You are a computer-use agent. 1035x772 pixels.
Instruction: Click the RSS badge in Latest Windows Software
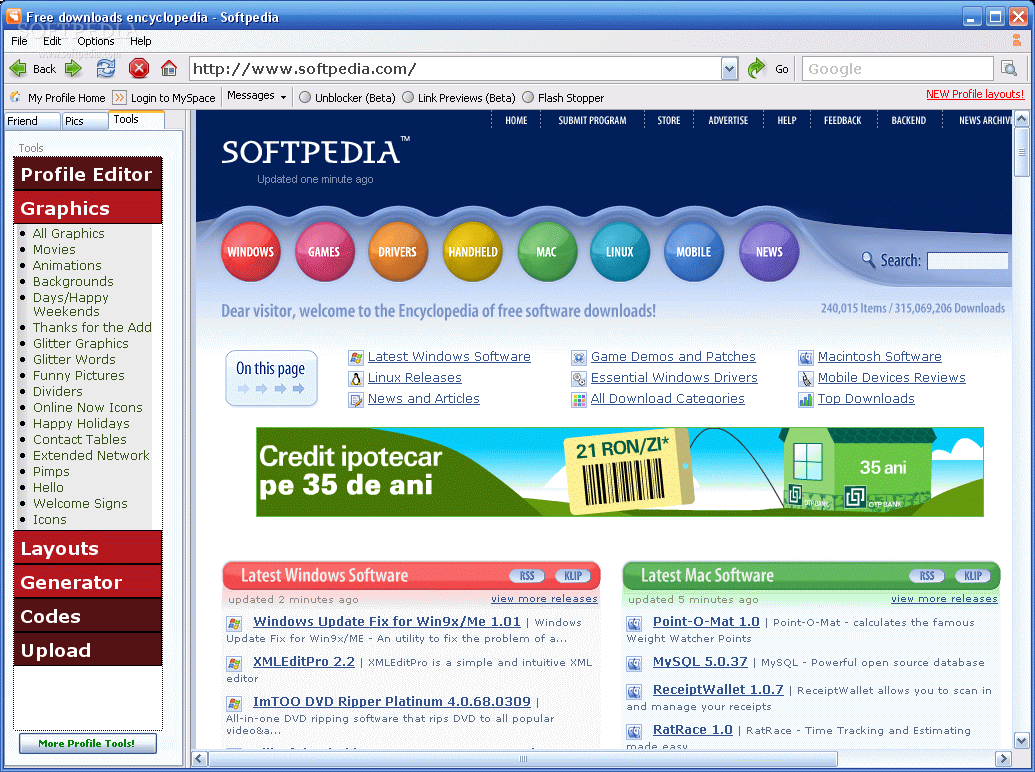click(527, 576)
